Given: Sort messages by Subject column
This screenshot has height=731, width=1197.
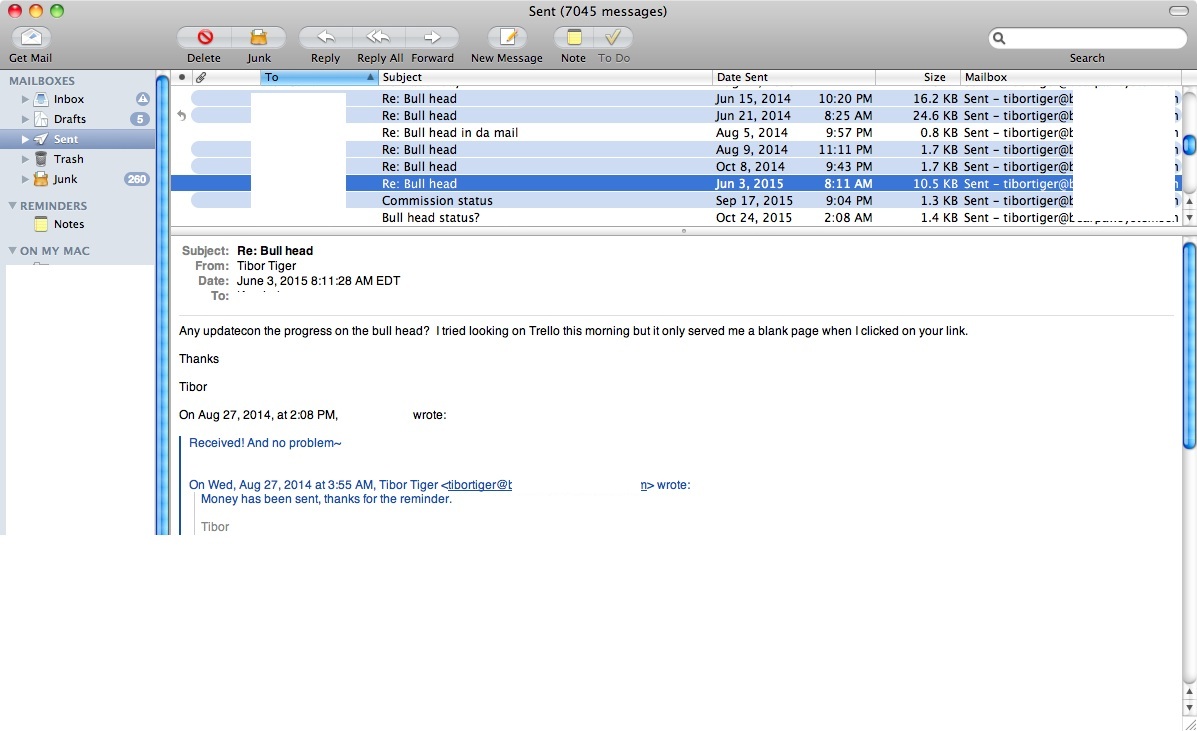Looking at the screenshot, I should pos(545,77).
